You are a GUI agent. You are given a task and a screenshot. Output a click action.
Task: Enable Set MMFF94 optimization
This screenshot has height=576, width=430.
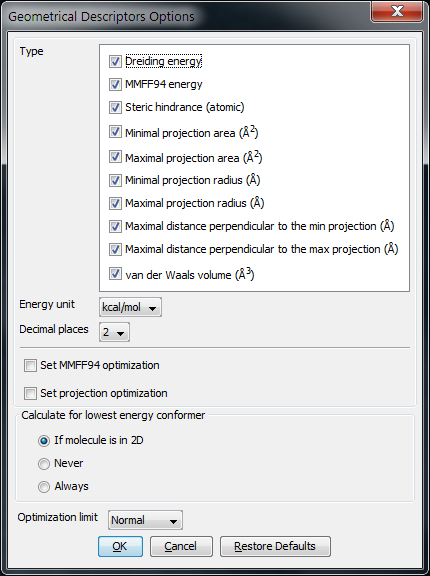(x=30, y=366)
